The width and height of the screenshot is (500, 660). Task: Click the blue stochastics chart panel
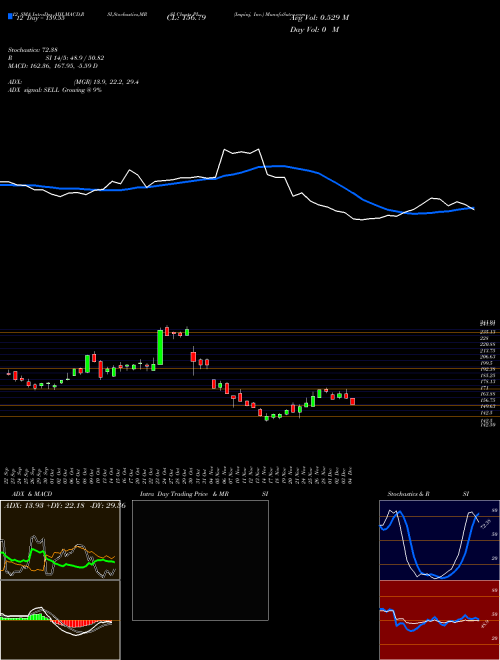coord(439,540)
